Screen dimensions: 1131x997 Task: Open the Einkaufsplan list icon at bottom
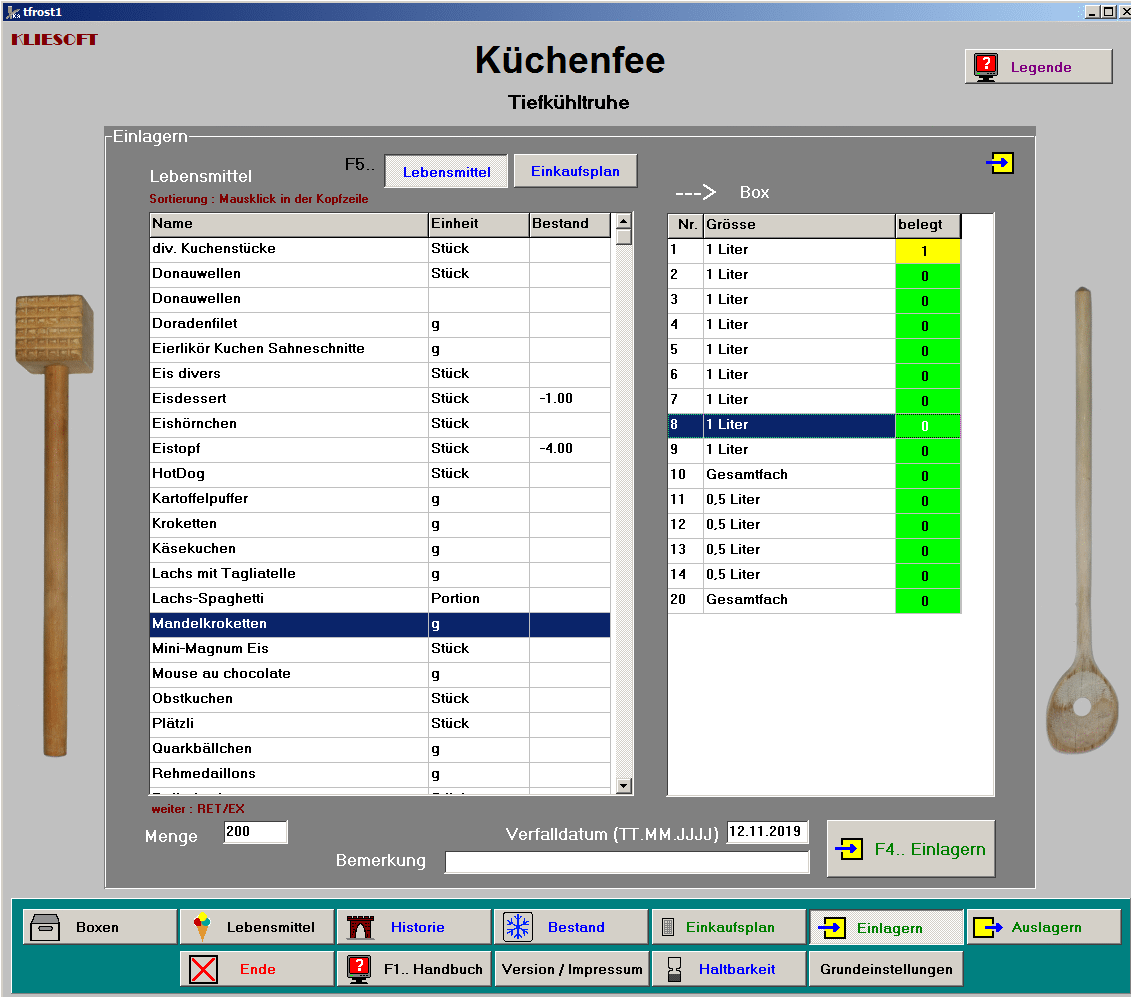click(668, 927)
